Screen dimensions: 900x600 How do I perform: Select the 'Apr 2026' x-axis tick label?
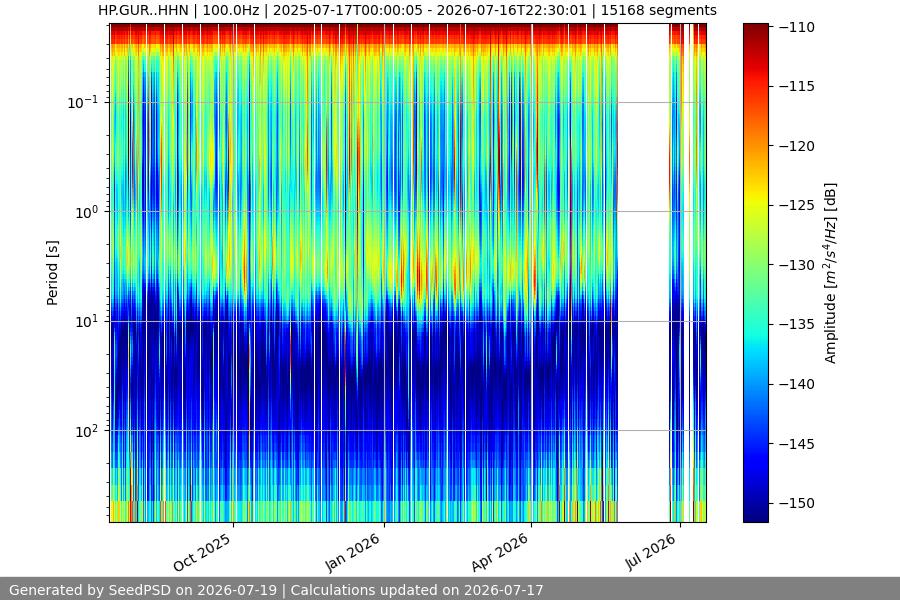(x=499, y=552)
